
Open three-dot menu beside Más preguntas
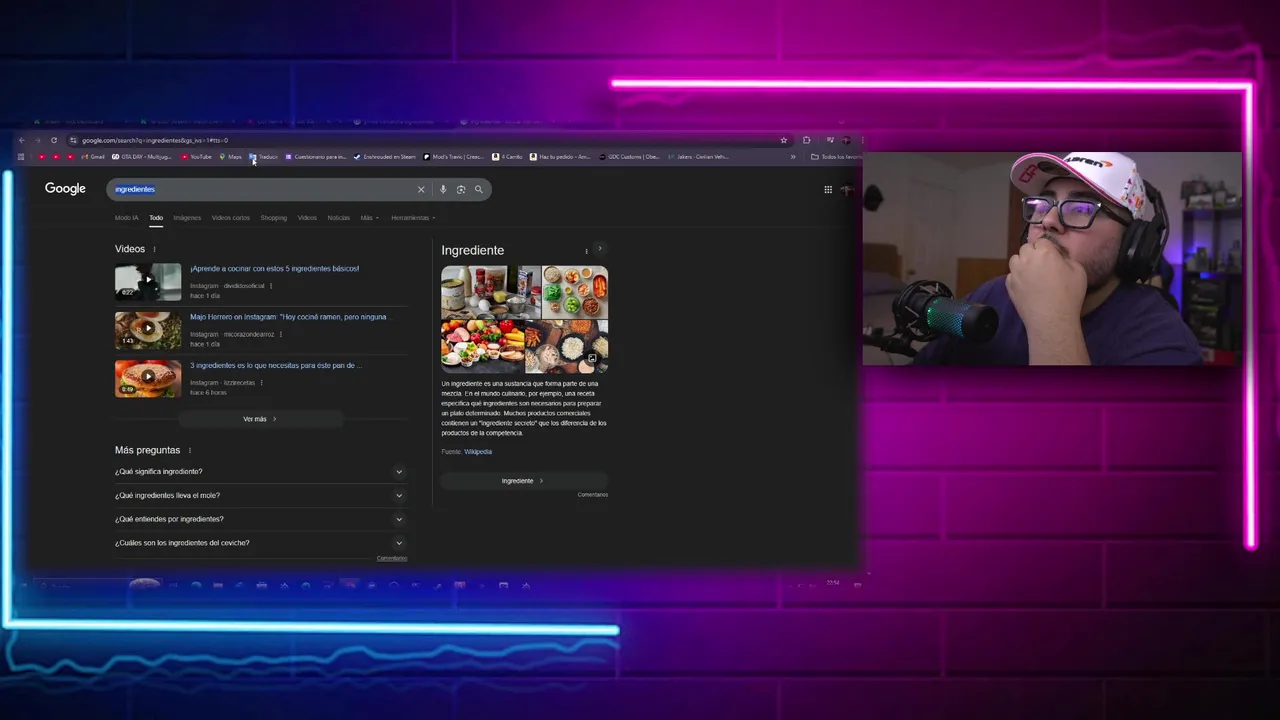(189, 451)
